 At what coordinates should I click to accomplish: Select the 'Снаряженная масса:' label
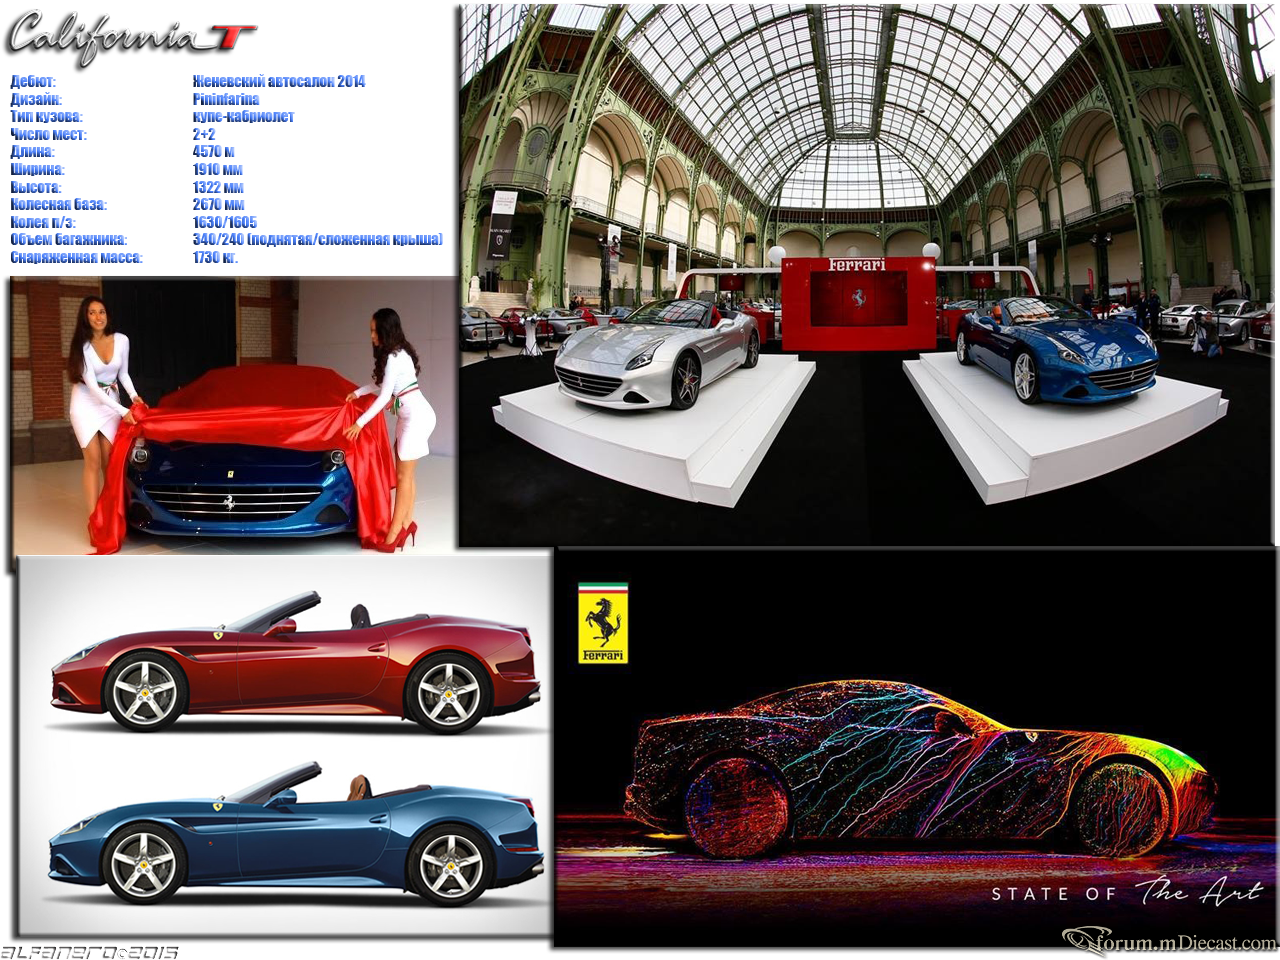click(x=77, y=258)
